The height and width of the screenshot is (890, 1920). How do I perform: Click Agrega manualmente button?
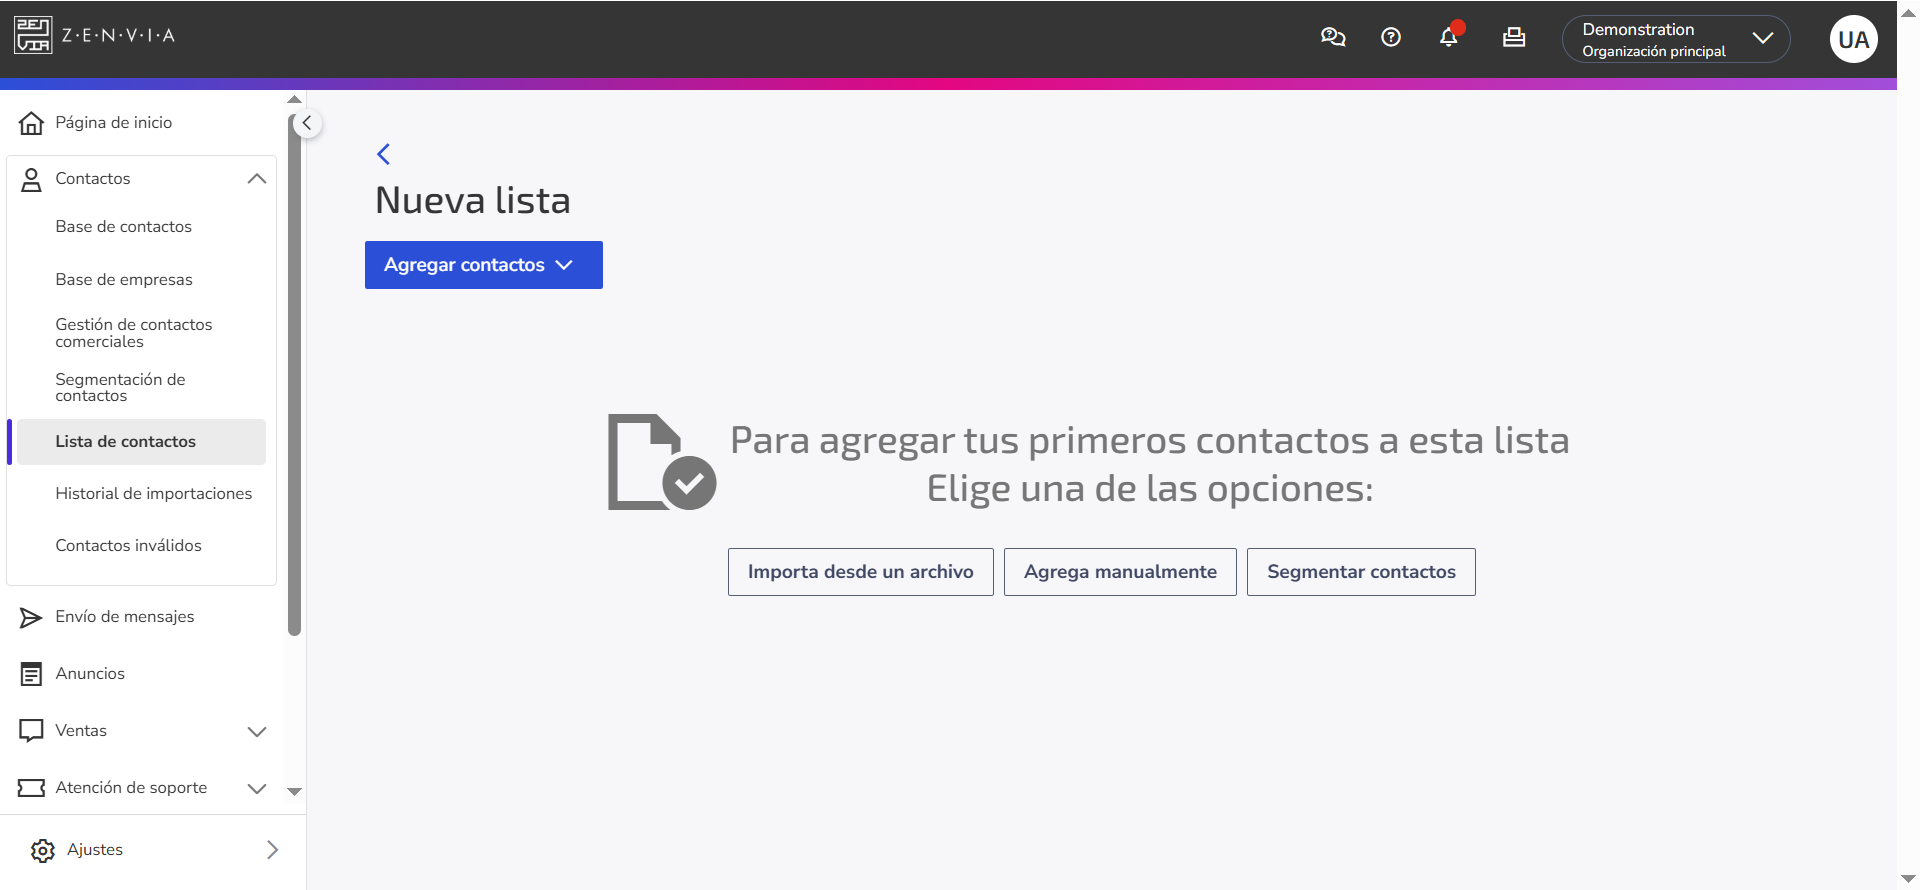pos(1120,572)
